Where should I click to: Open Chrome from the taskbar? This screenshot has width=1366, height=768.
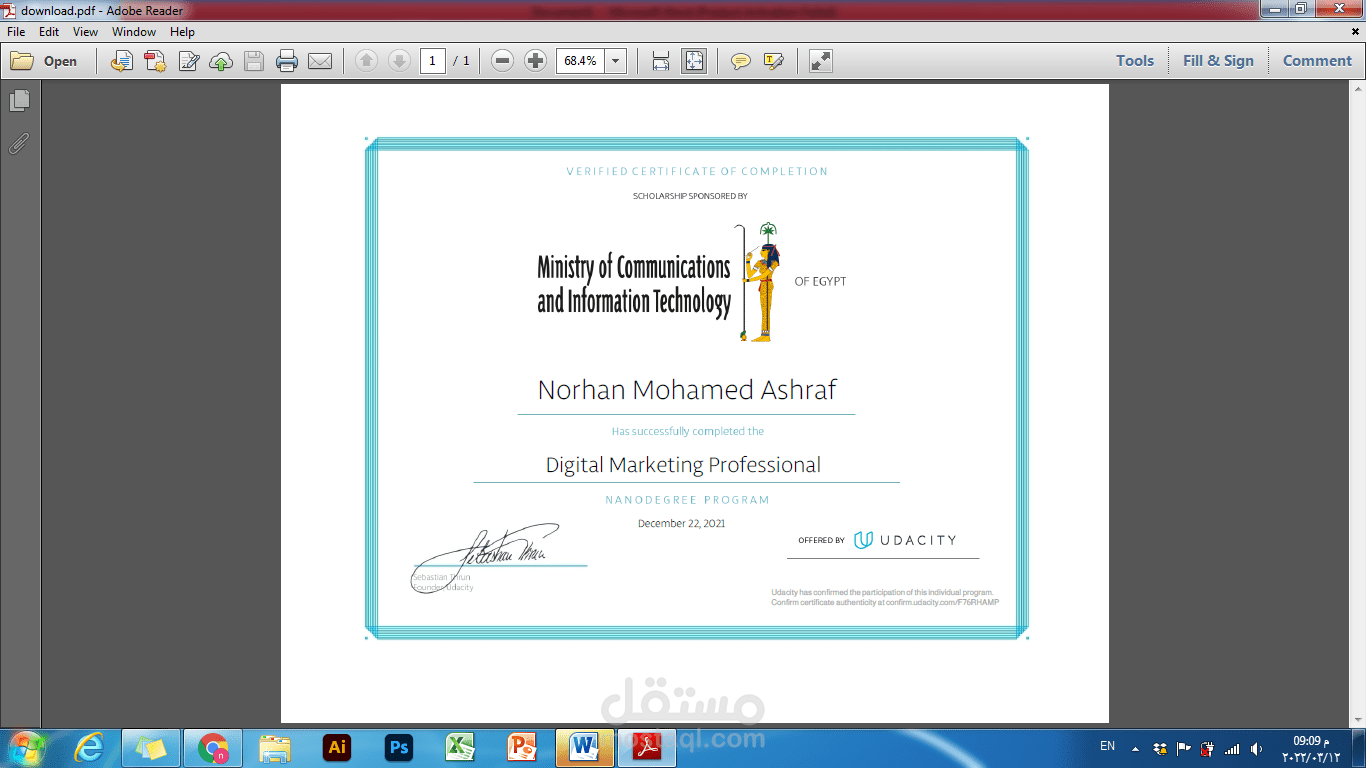coord(213,747)
